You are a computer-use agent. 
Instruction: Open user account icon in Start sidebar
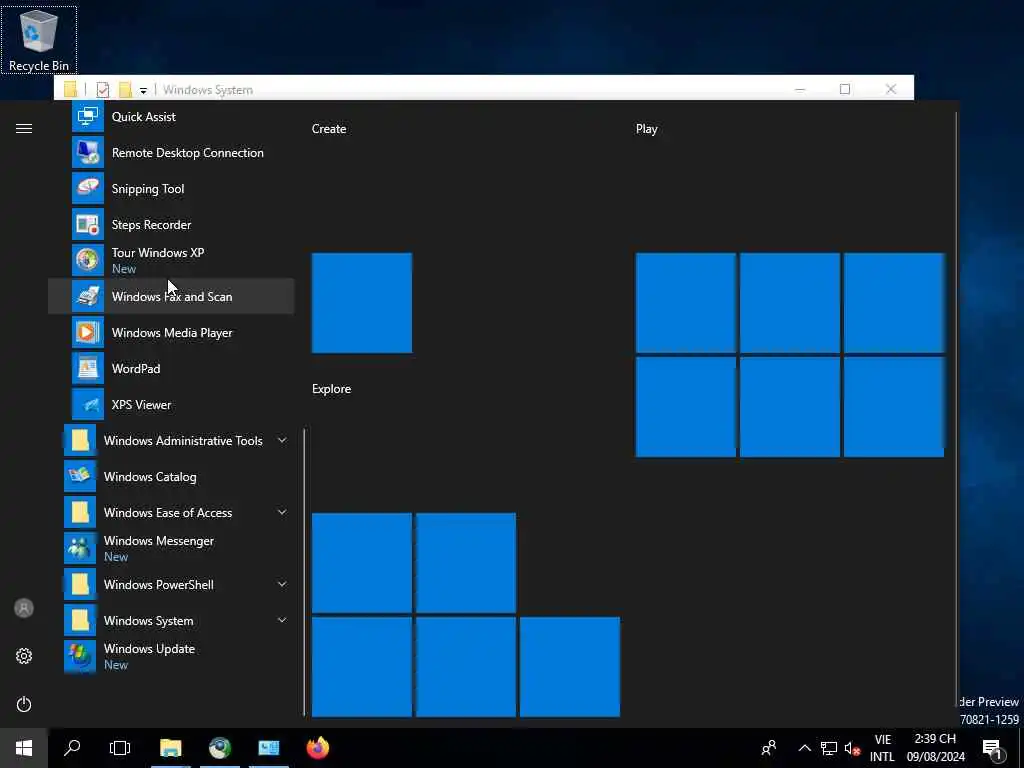pos(24,608)
